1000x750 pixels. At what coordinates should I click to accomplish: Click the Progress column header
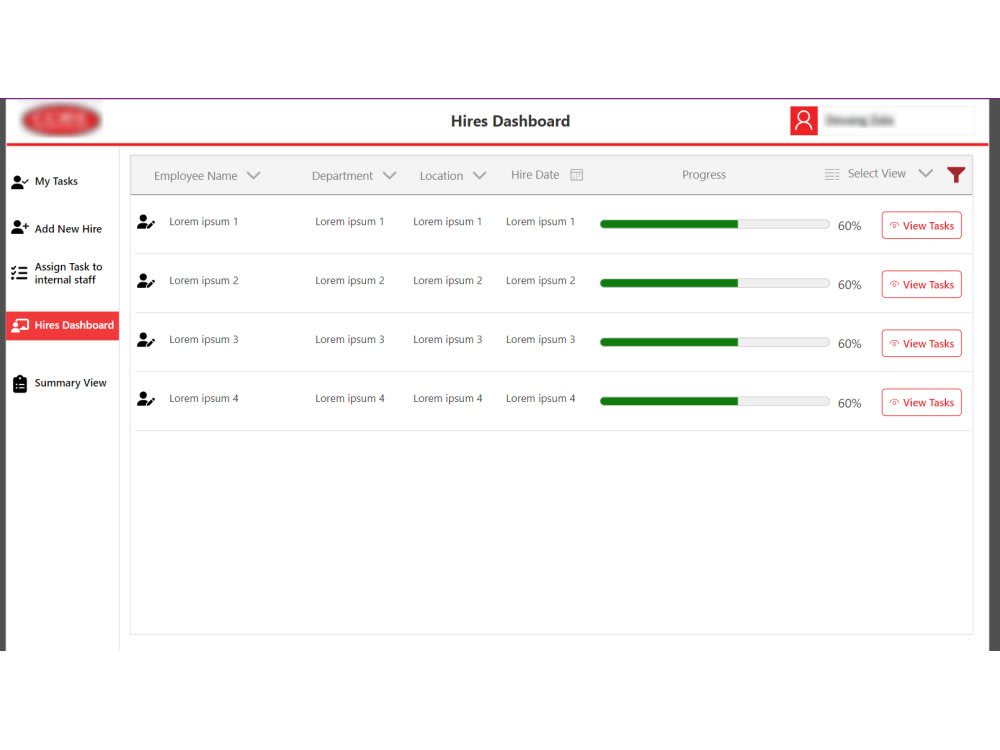click(703, 175)
